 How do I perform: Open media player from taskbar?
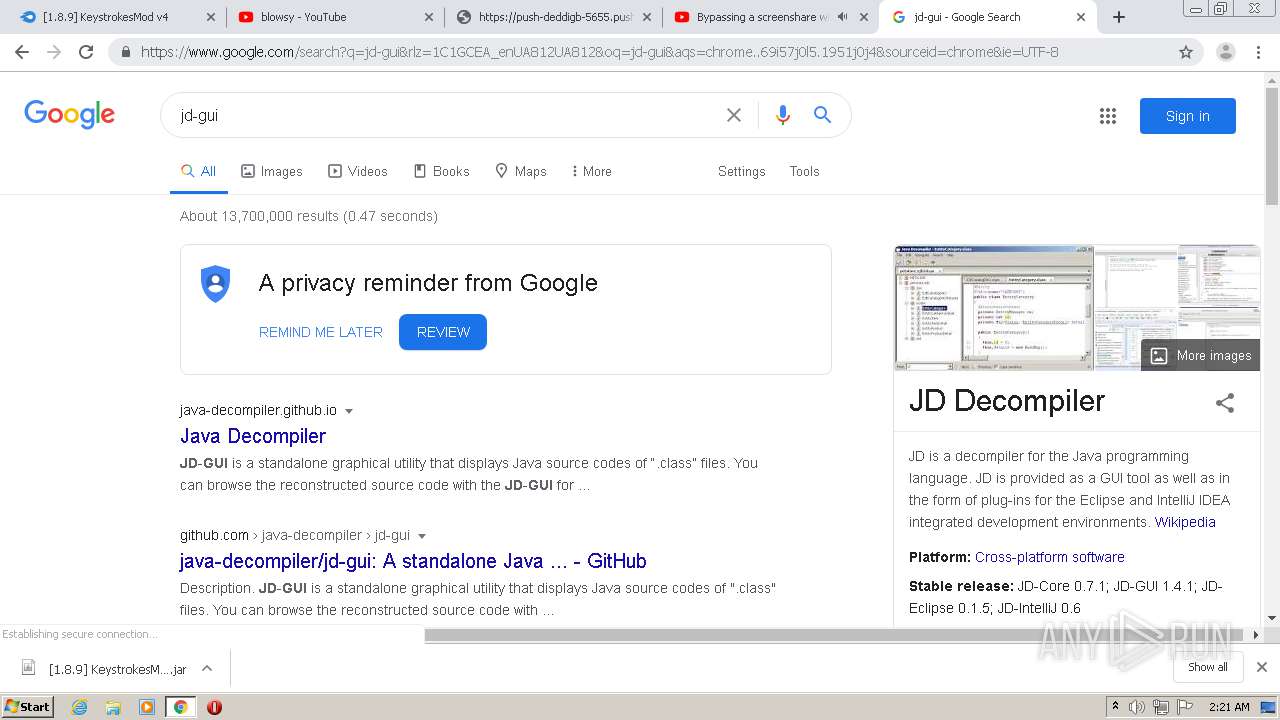tap(147, 707)
